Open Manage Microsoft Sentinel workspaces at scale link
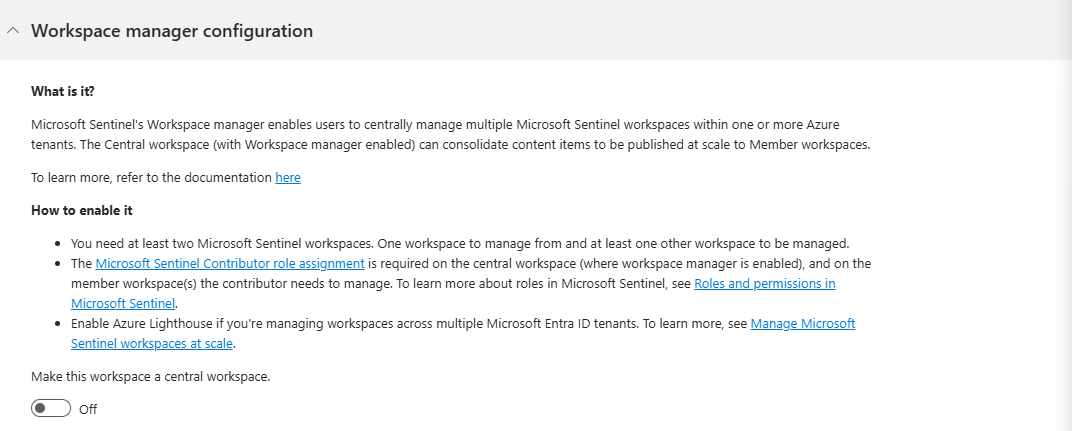The image size is (1072, 431). point(802,324)
